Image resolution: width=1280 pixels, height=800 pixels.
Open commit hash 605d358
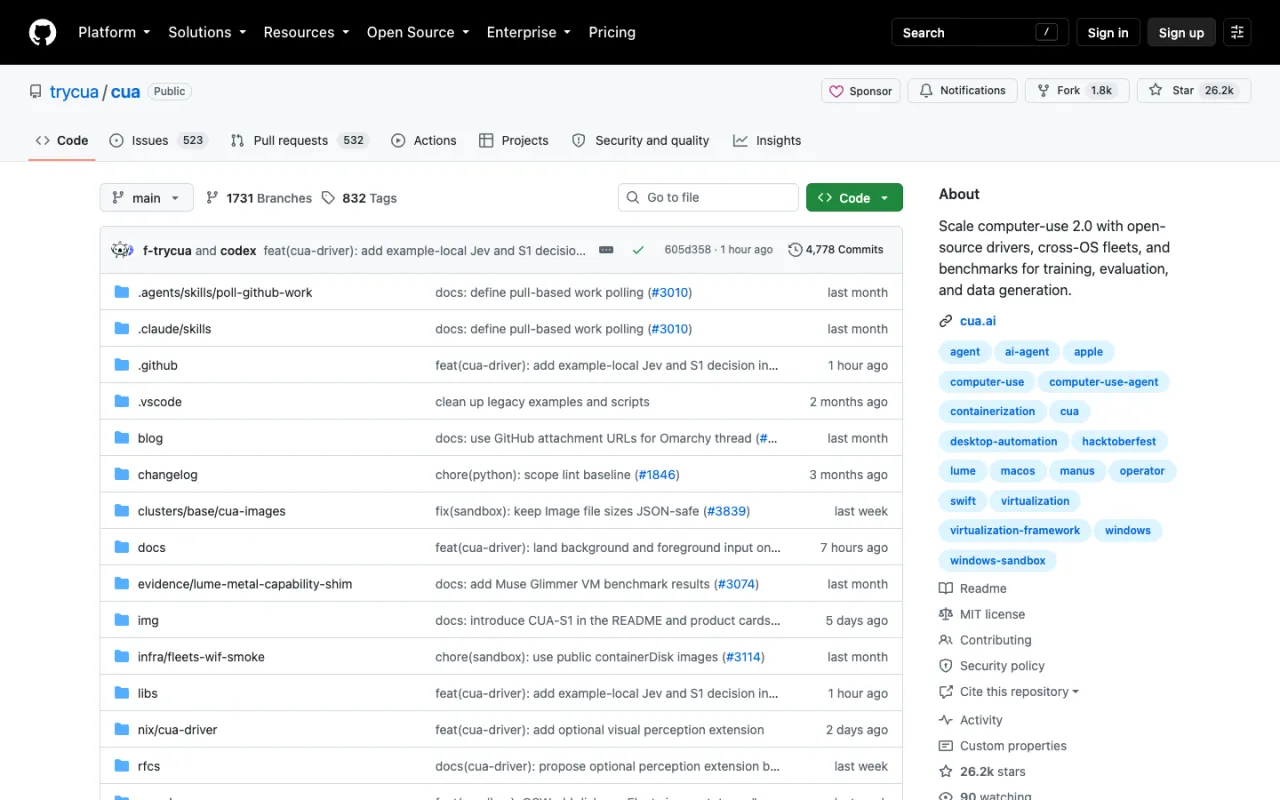coord(688,250)
